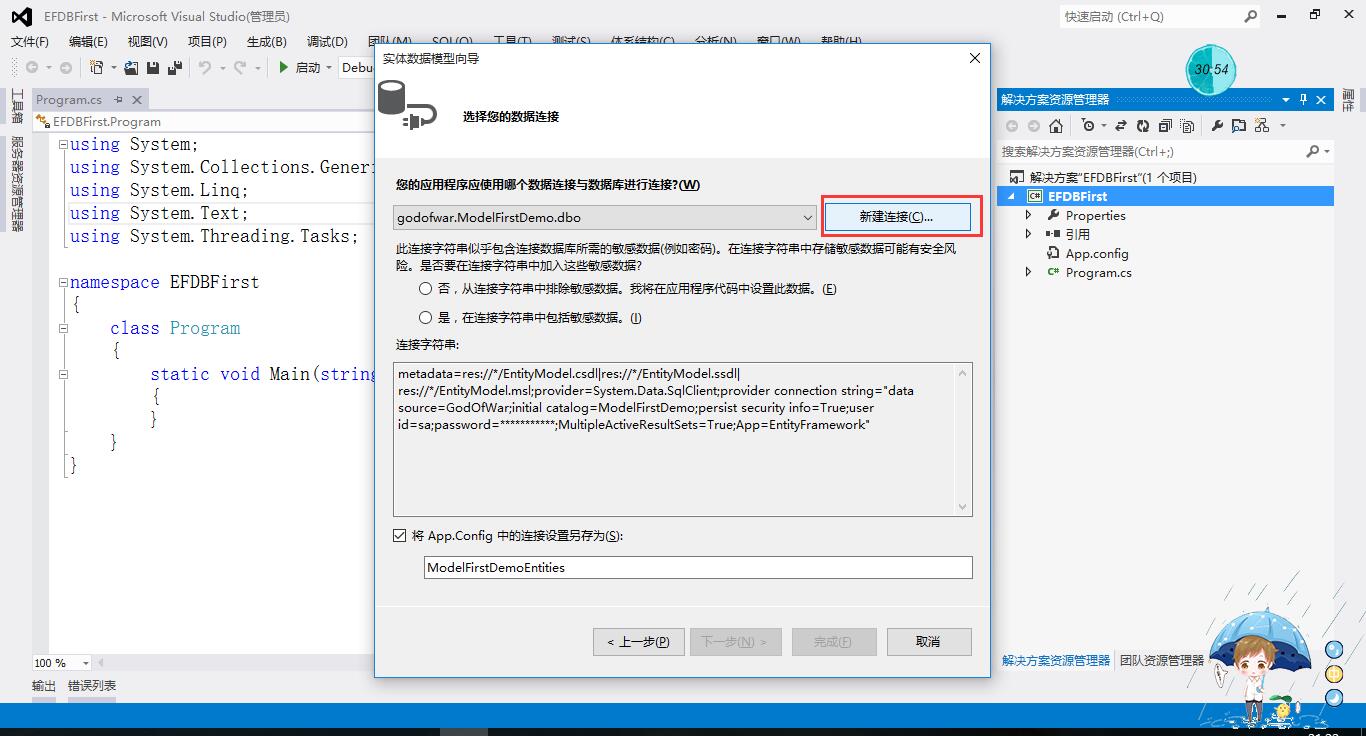Click the navigate backward toolbar icon

[32, 67]
